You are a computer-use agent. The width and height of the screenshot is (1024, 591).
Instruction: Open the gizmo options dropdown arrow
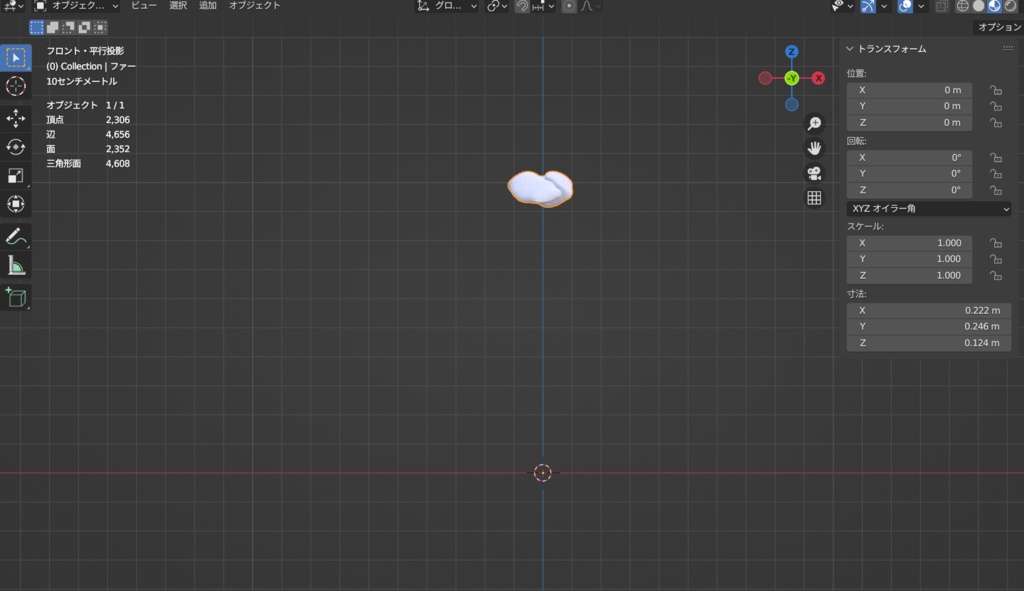(884, 6)
